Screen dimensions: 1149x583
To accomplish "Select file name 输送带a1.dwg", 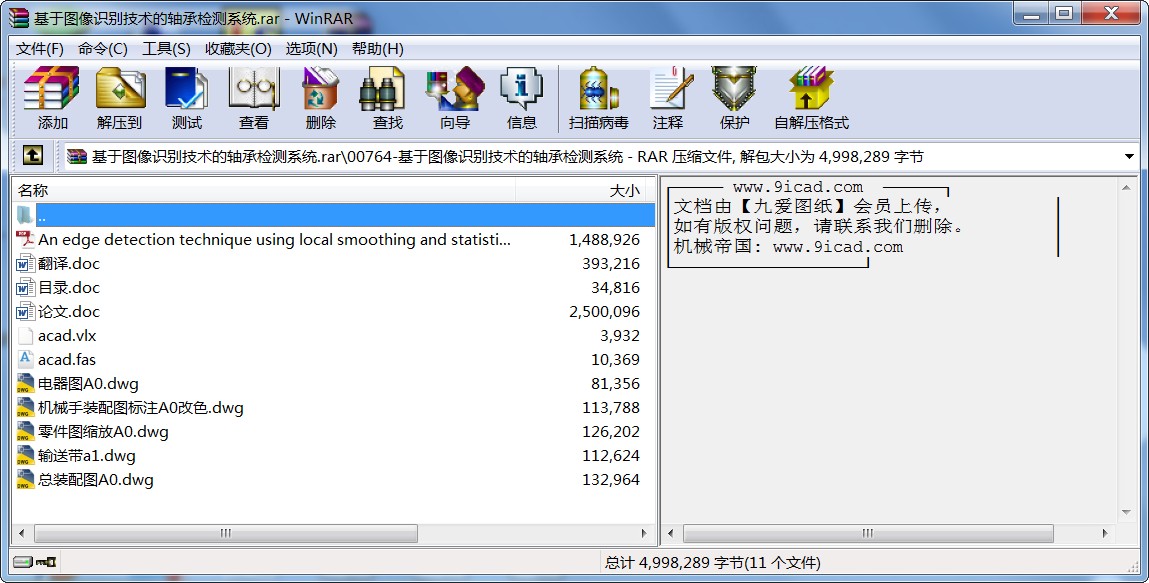I will click(x=87, y=456).
